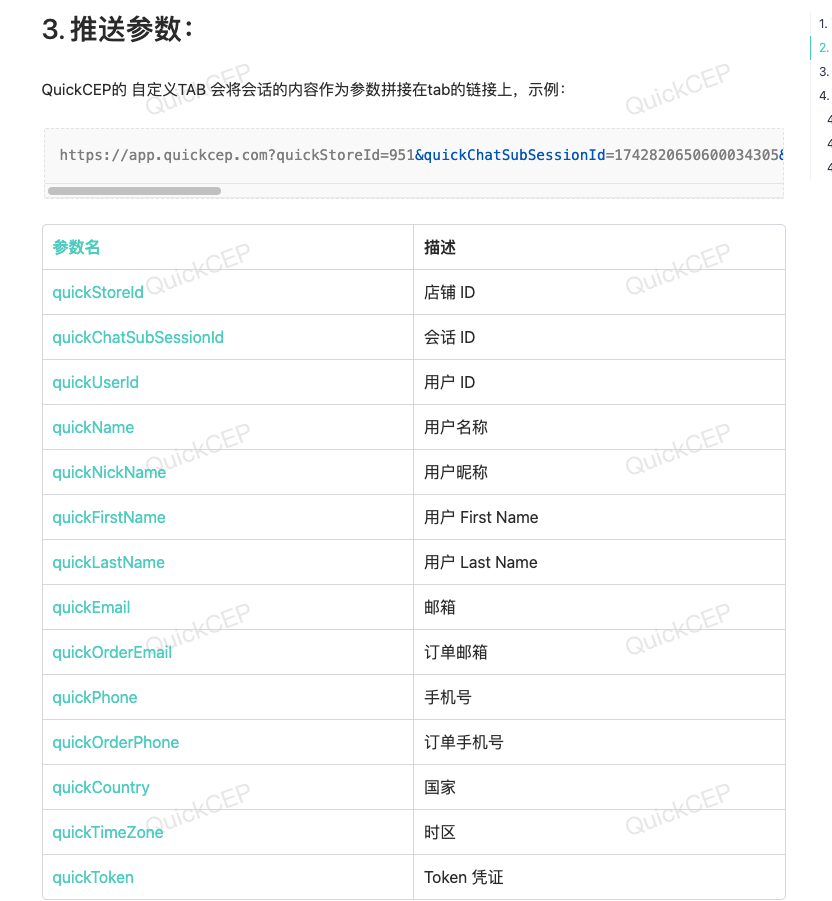Click the Token 凭证 description cell
Screen dimensions: 832x901
[x=599, y=877]
